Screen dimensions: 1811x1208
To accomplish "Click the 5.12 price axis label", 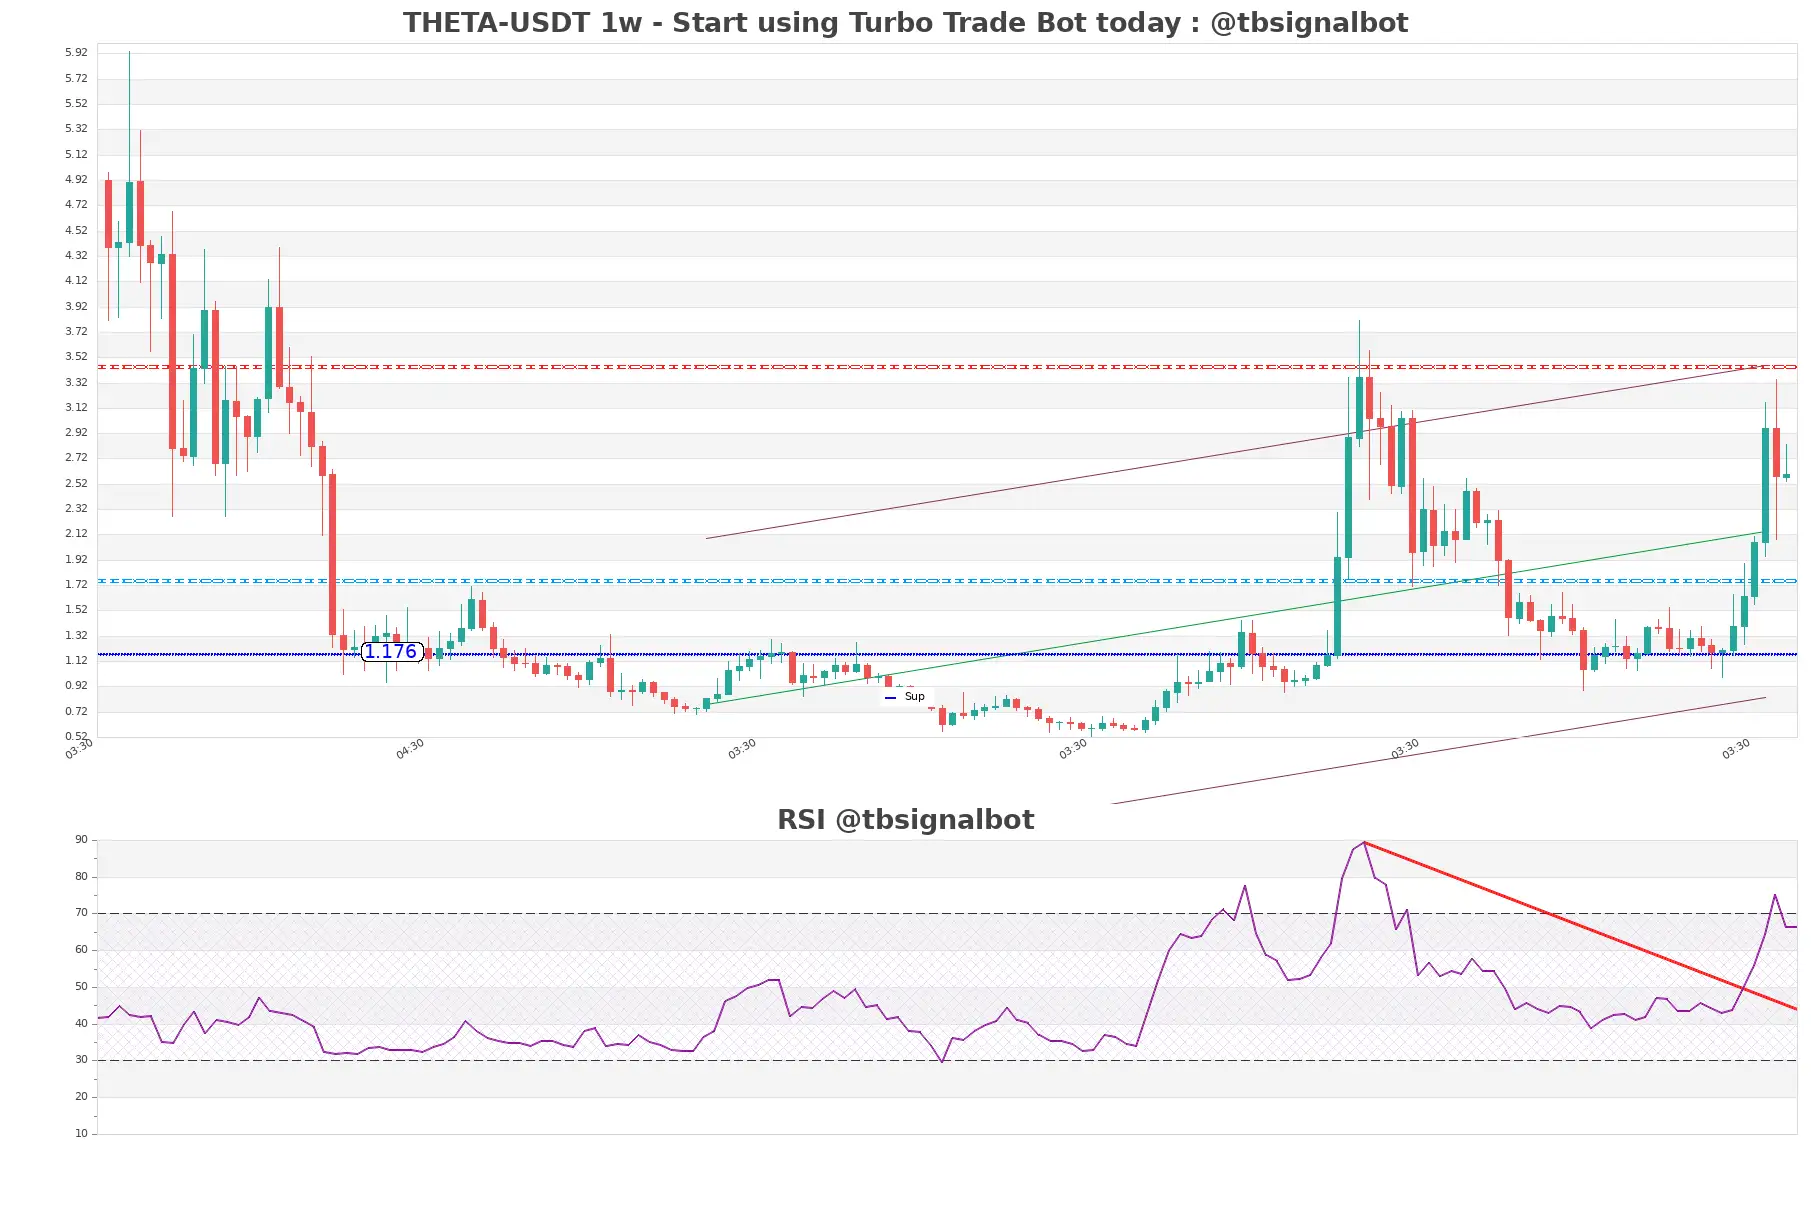I will click(76, 154).
